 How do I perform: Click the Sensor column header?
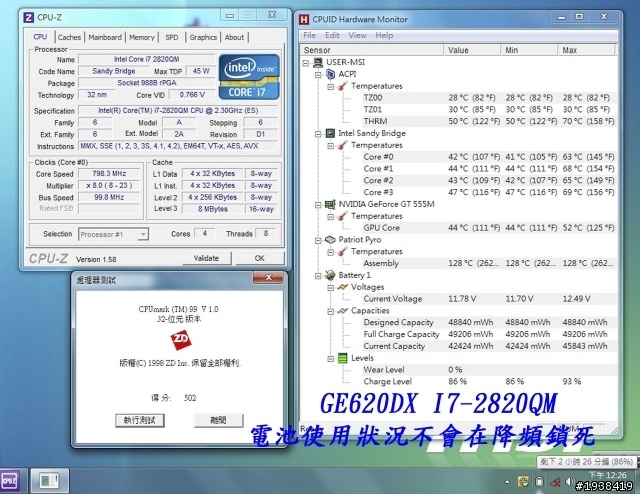[x=372, y=50]
